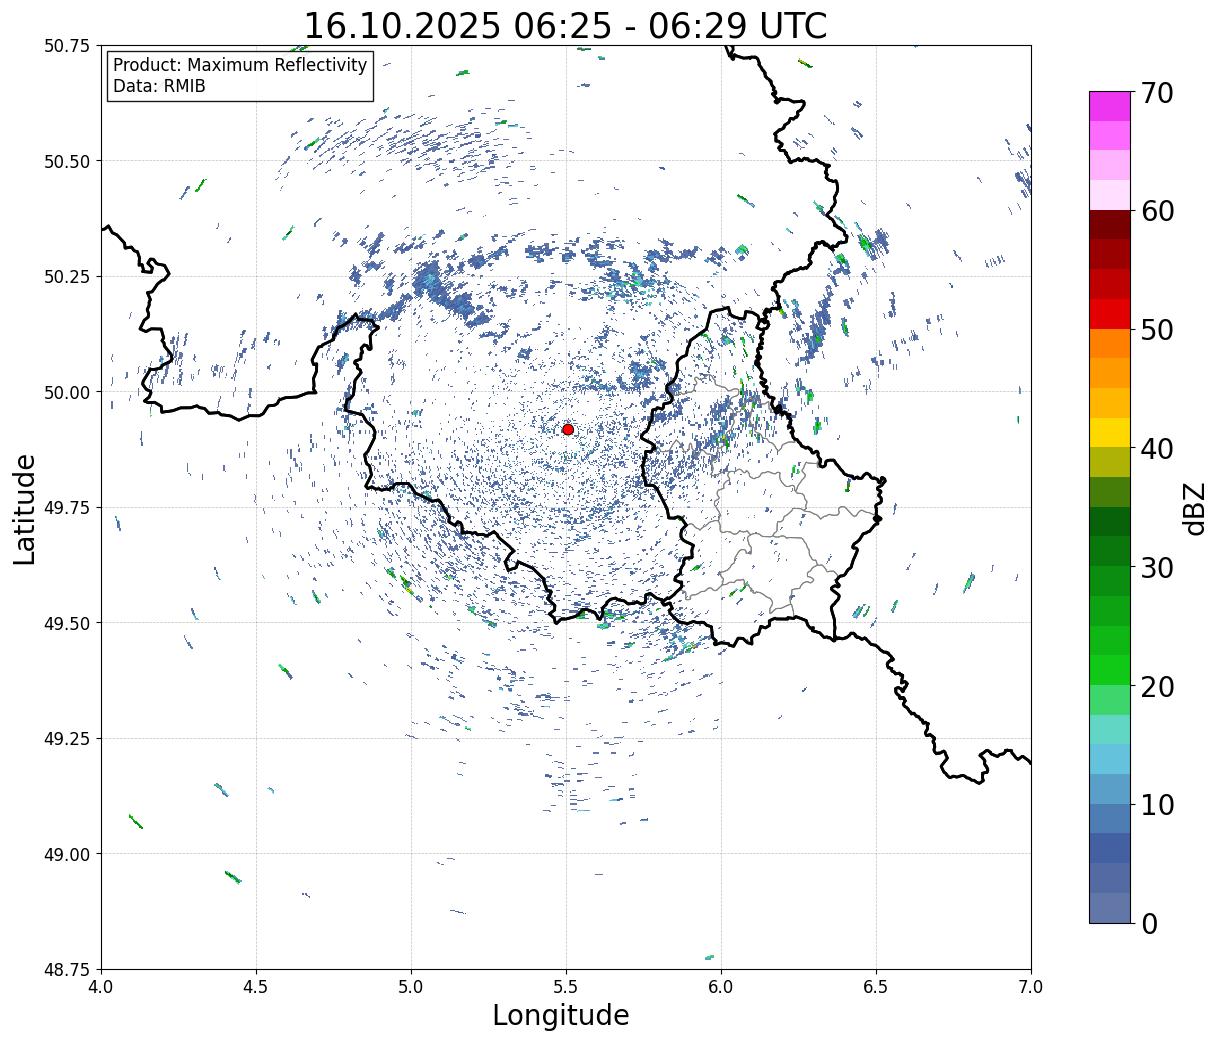
Task: Click the latitude tick label '49.50'
Action: coord(67,623)
